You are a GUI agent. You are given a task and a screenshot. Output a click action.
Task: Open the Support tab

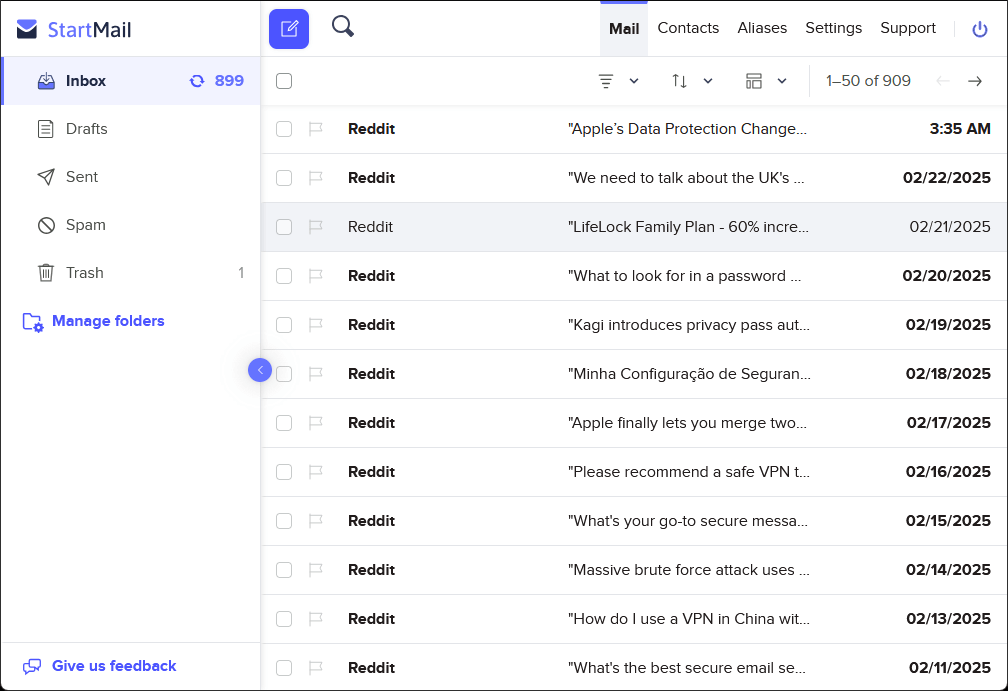(908, 28)
